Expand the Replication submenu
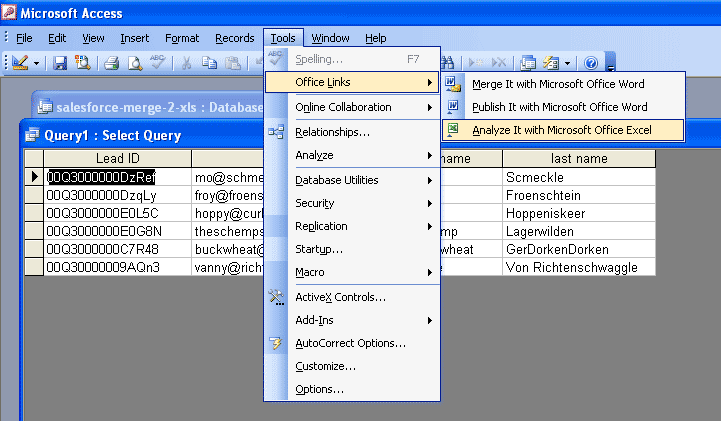721x421 pixels. (352, 226)
